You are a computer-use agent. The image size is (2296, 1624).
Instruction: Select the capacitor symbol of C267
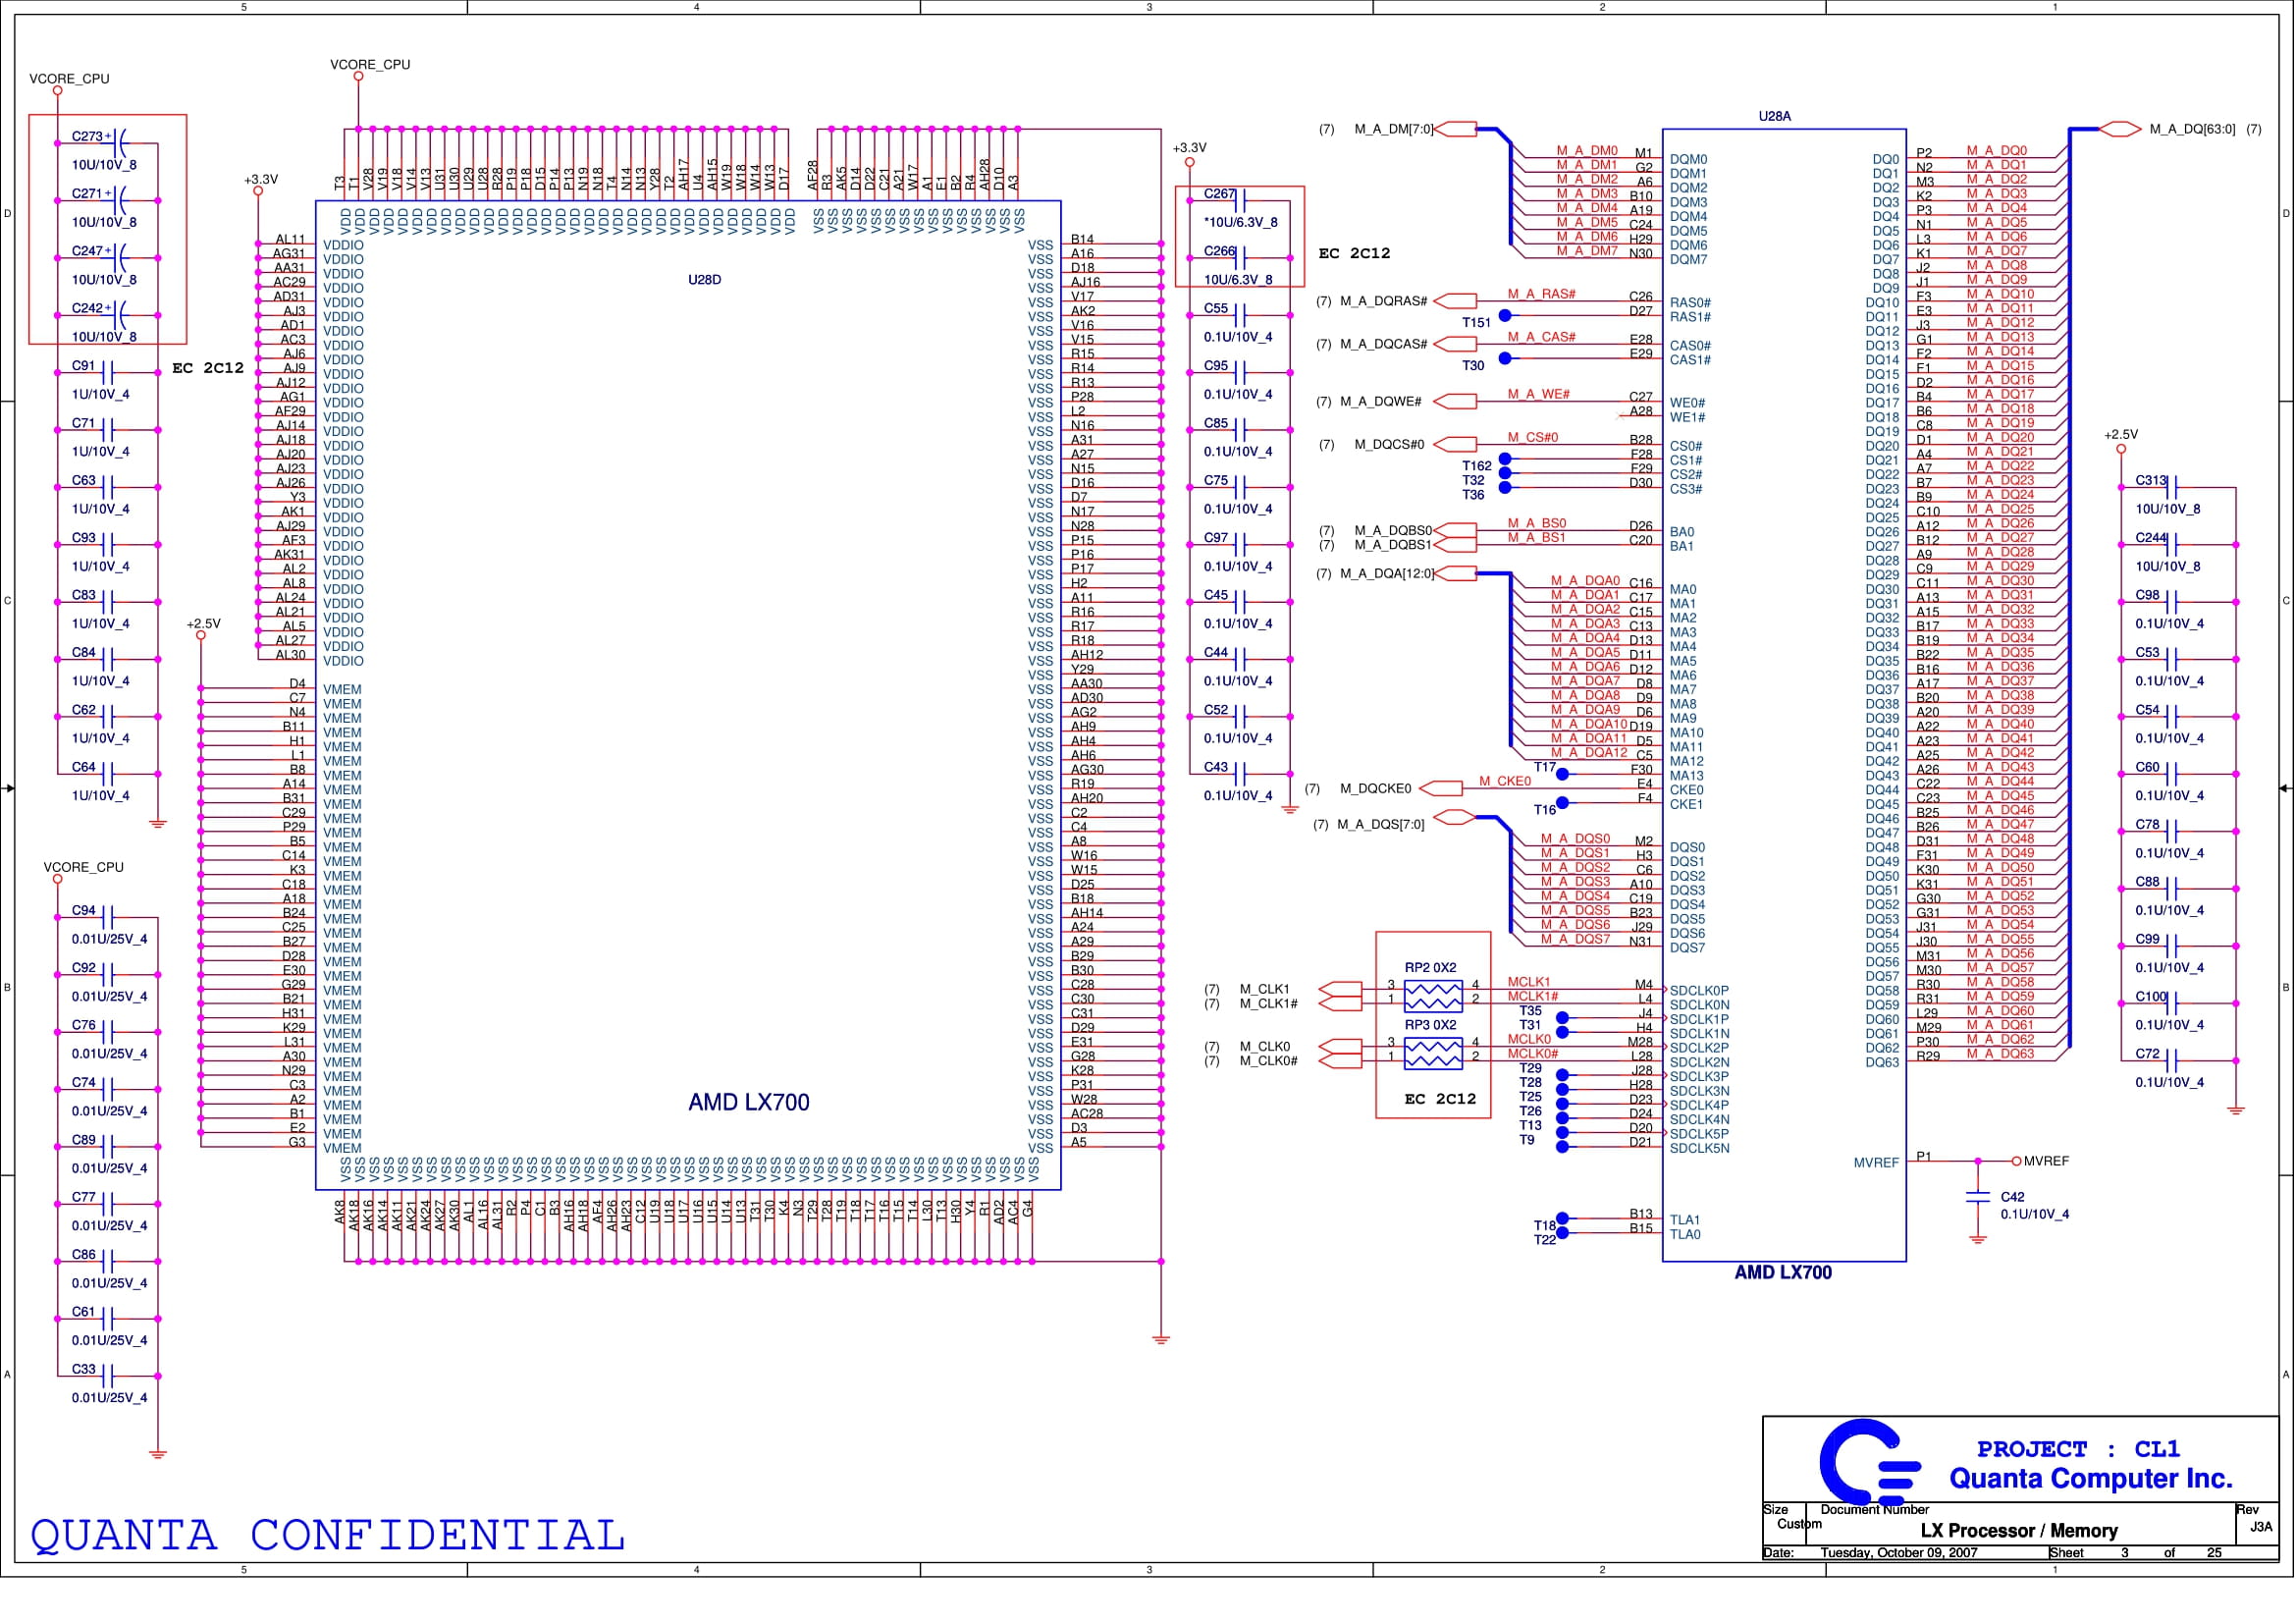(x=1240, y=201)
